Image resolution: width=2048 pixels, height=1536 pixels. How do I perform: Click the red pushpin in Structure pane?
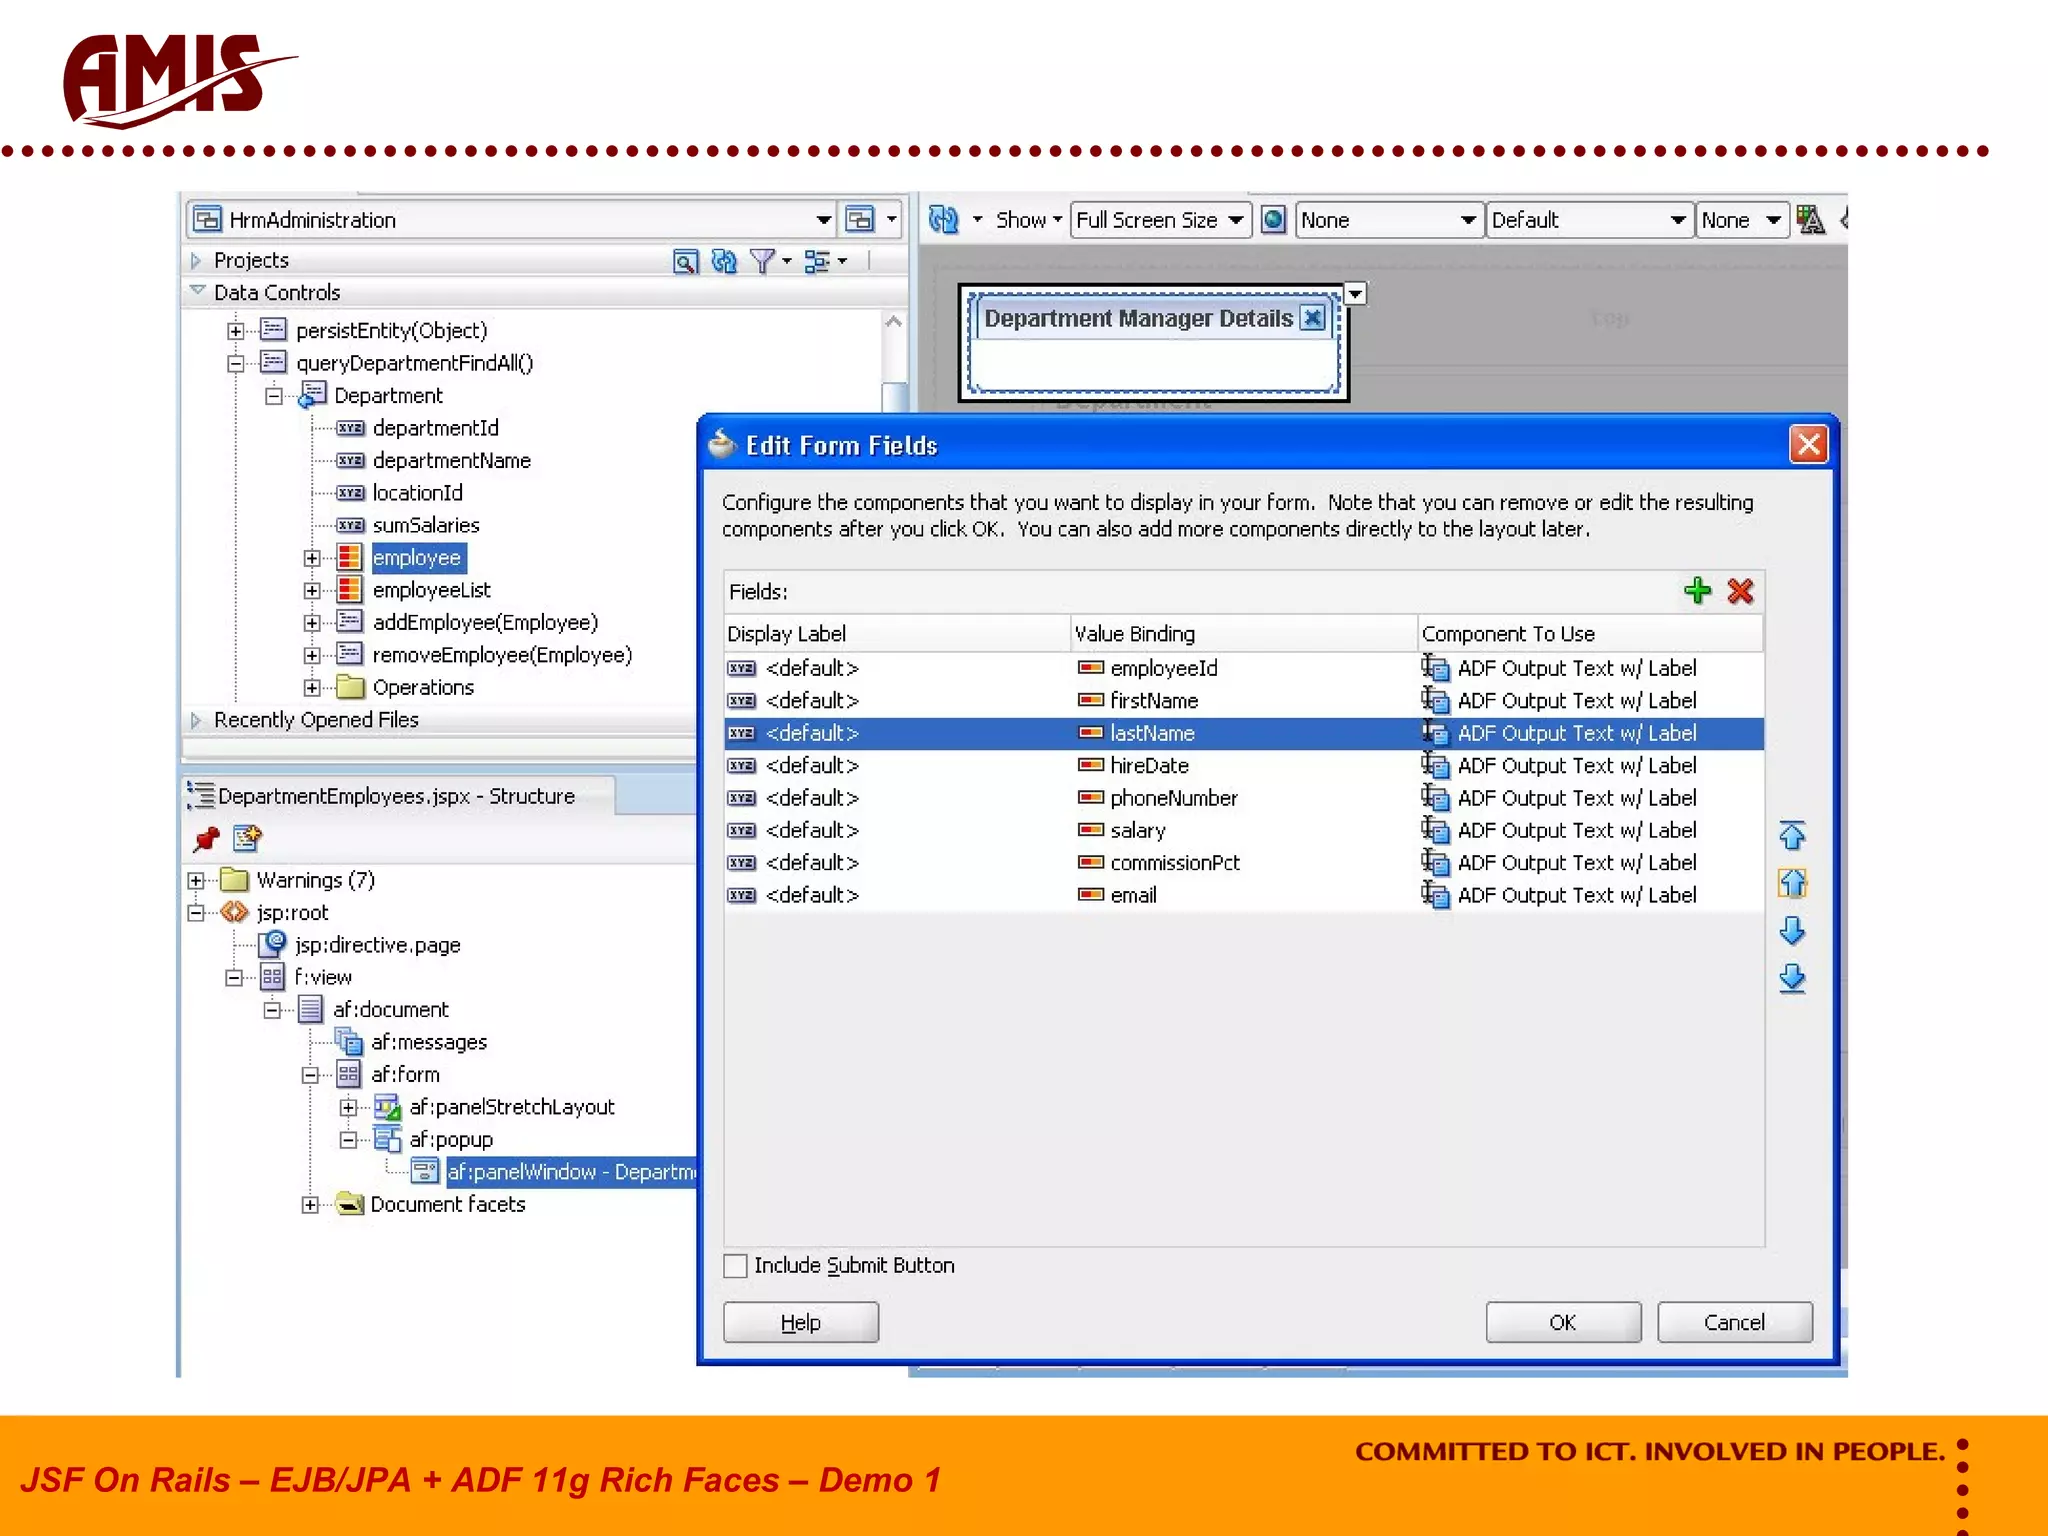click(206, 839)
